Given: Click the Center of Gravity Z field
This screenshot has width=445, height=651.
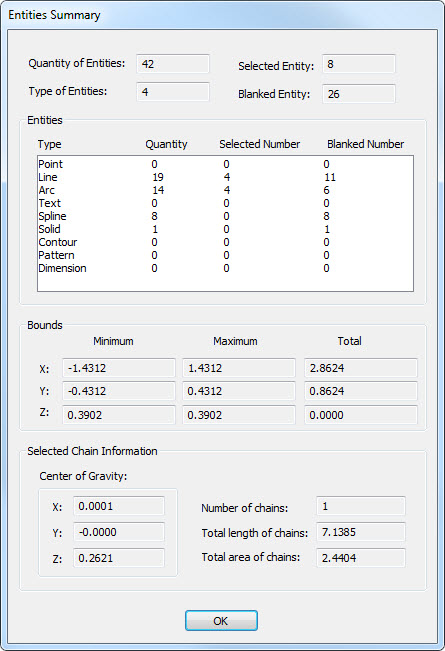Looking at the screenshot, I should tap(119, 558).
